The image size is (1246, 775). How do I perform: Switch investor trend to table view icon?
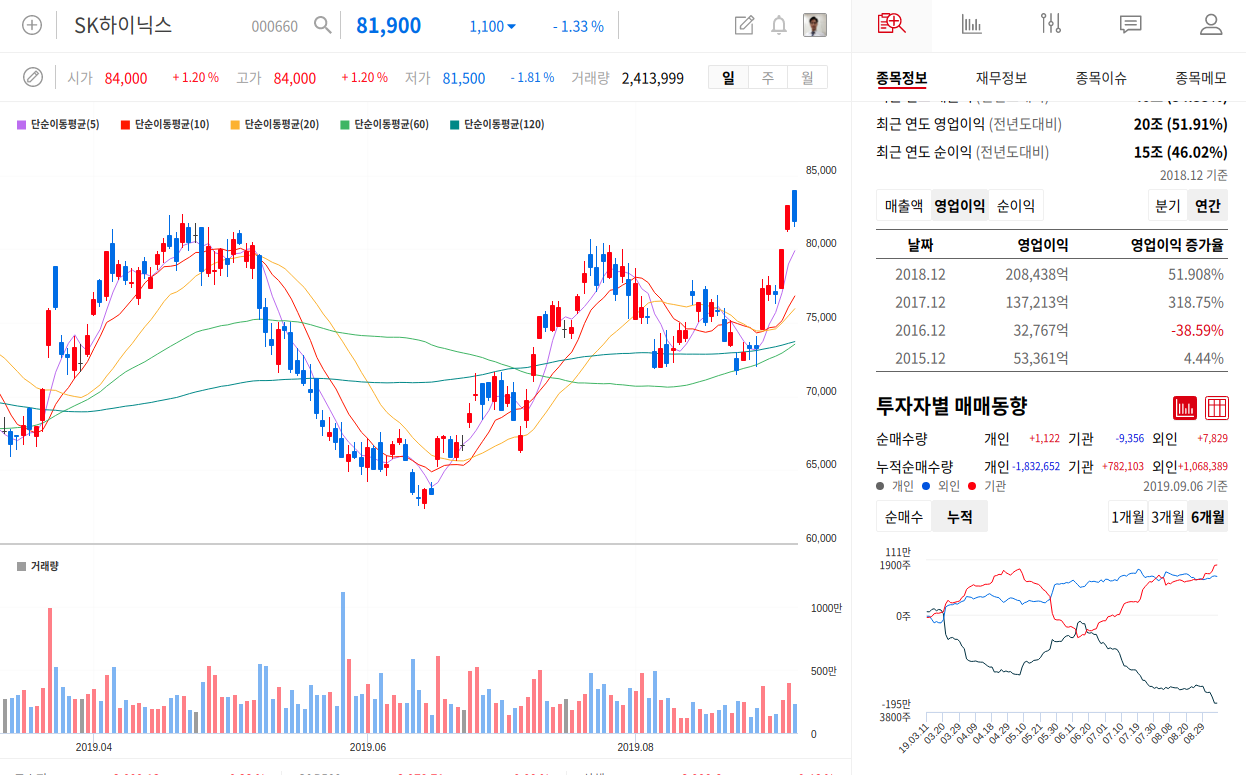point(1217,407)
